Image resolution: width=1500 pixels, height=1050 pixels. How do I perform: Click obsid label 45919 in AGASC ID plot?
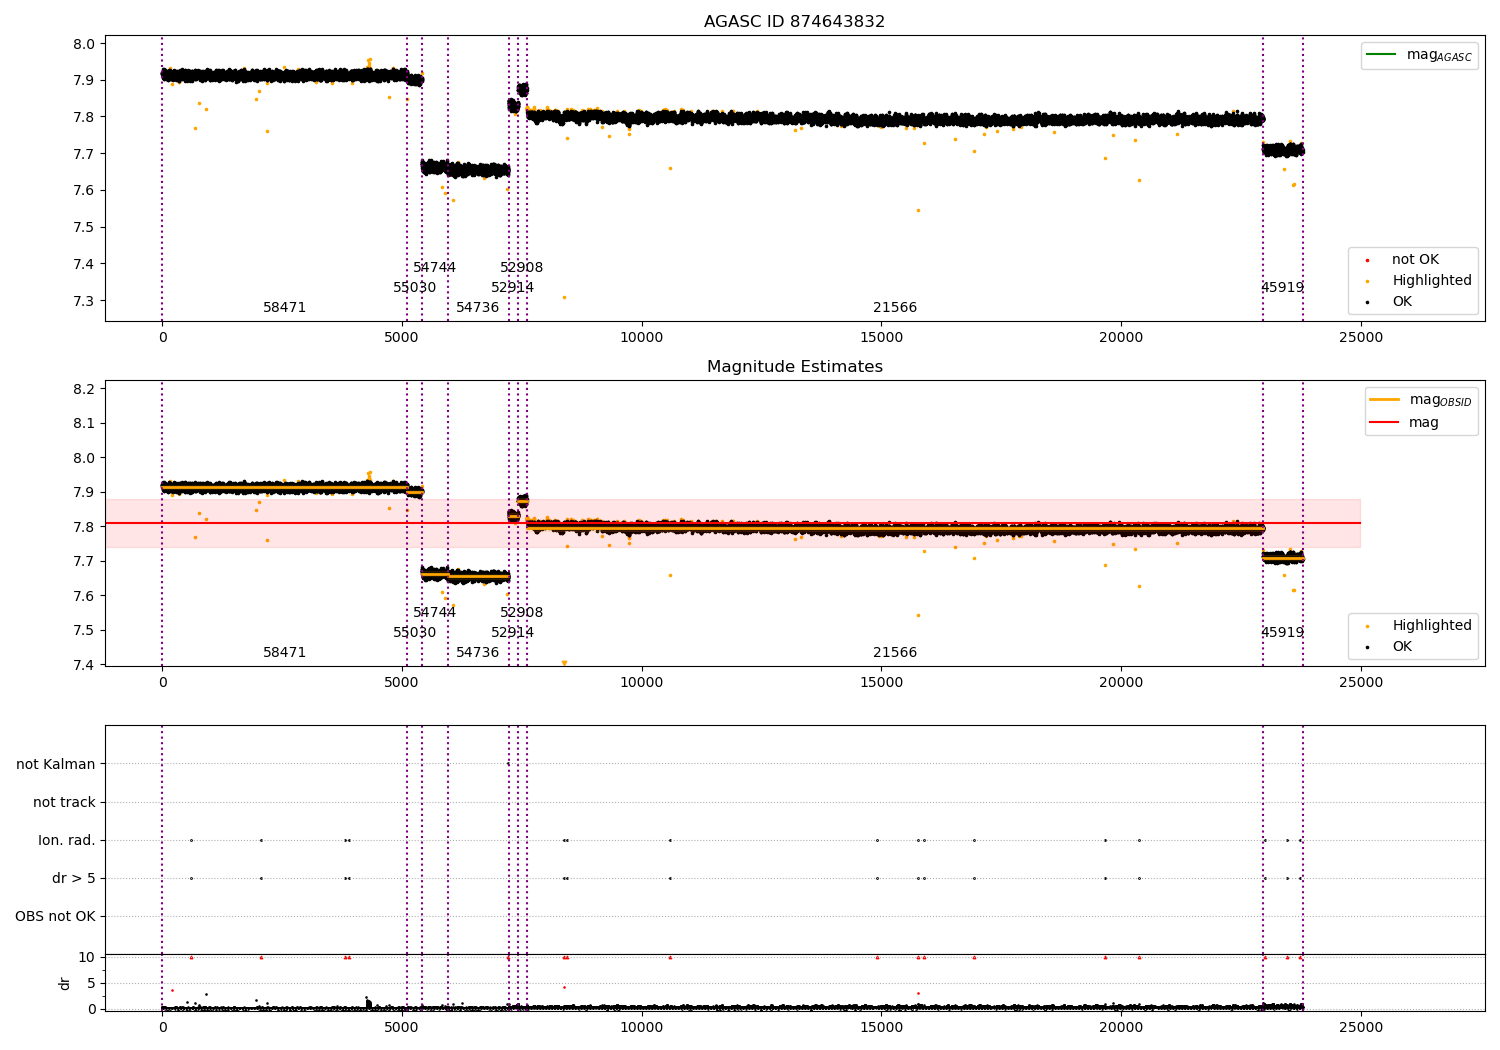pos(1282,287)
